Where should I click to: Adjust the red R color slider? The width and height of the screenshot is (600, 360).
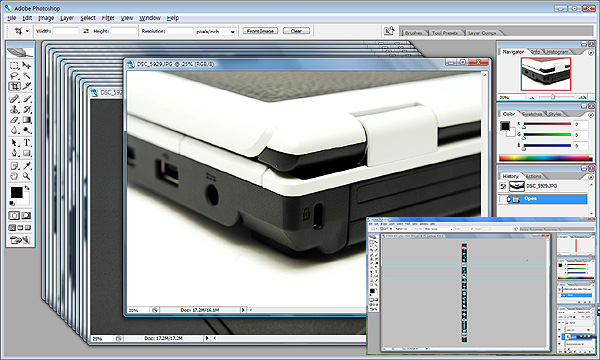547,125
